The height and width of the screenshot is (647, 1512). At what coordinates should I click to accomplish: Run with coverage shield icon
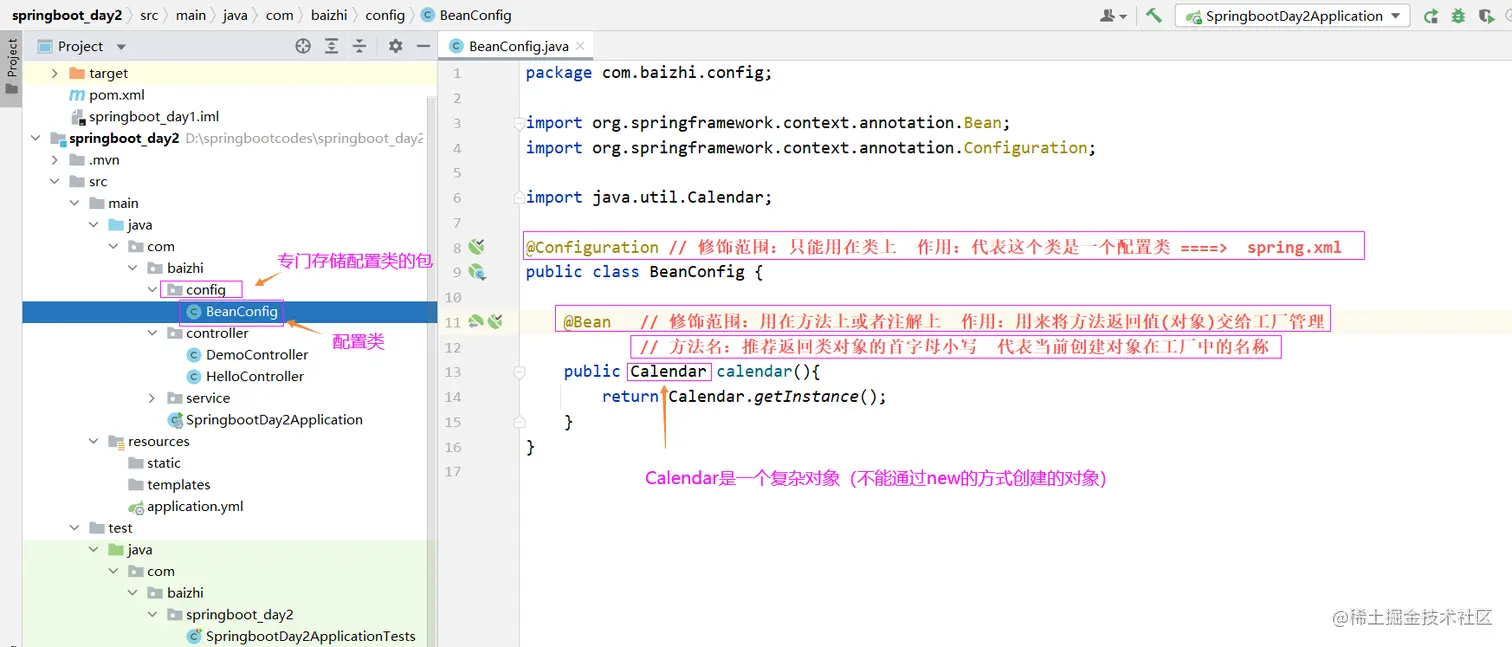point(1485,16)
